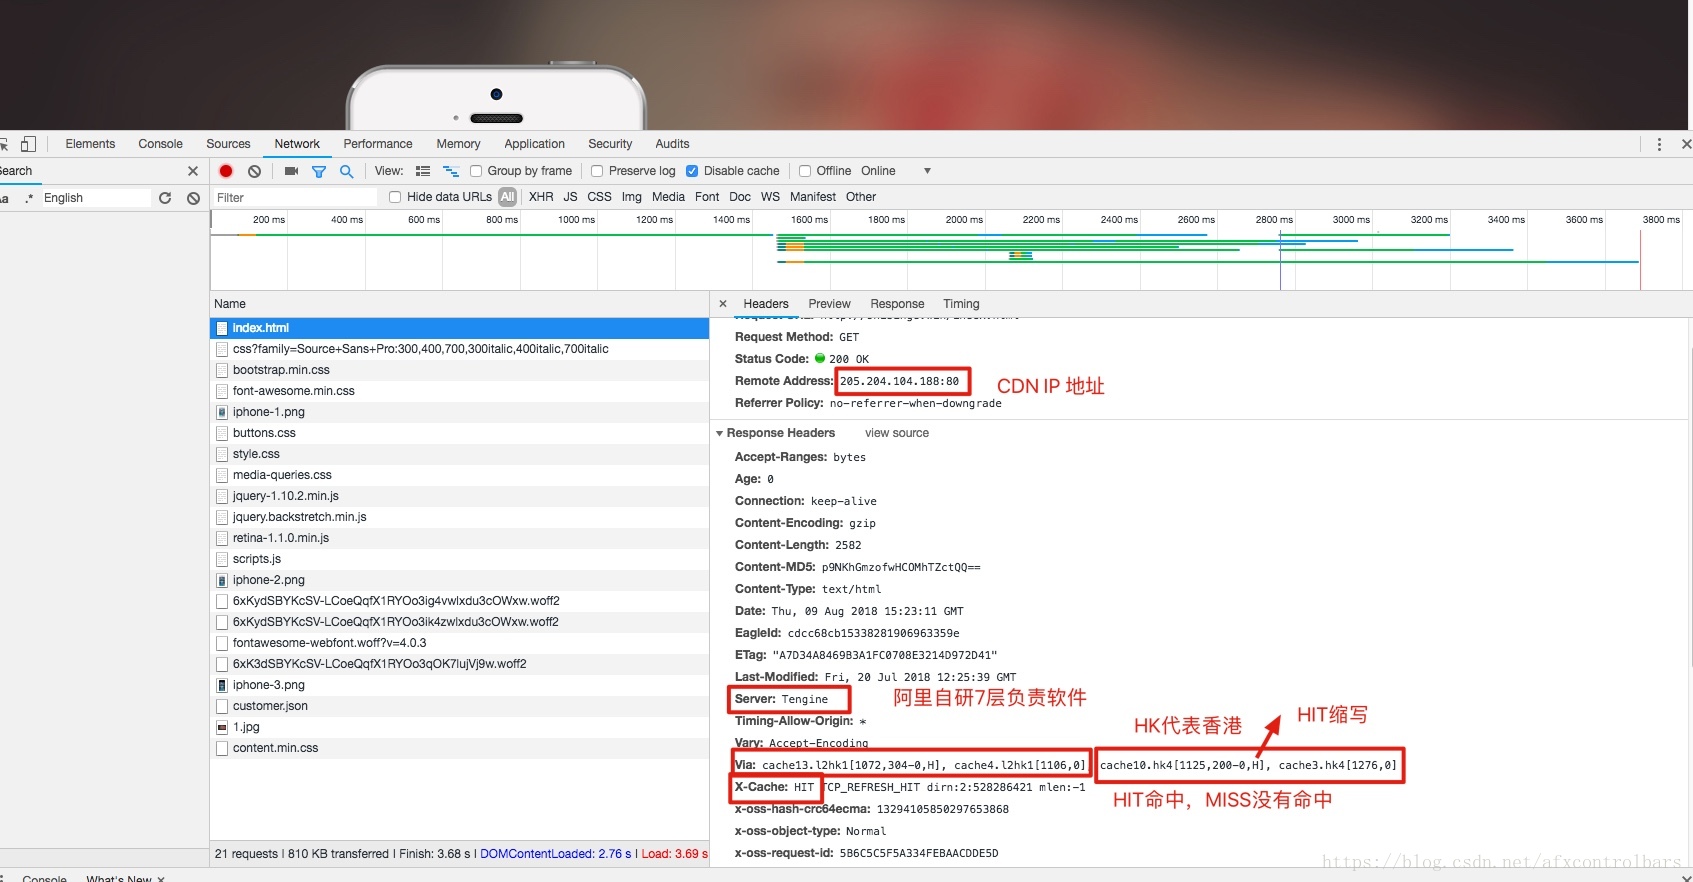This screenshot has width=1693, height=882.
Task: Open the Performance tab
Action: click(x=378, y=144)
